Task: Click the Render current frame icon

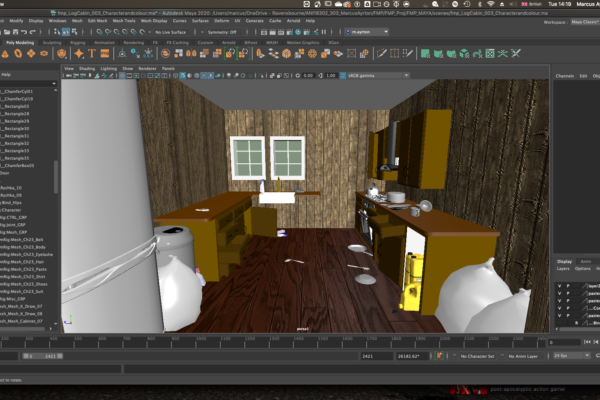Action: pos(272,32)
